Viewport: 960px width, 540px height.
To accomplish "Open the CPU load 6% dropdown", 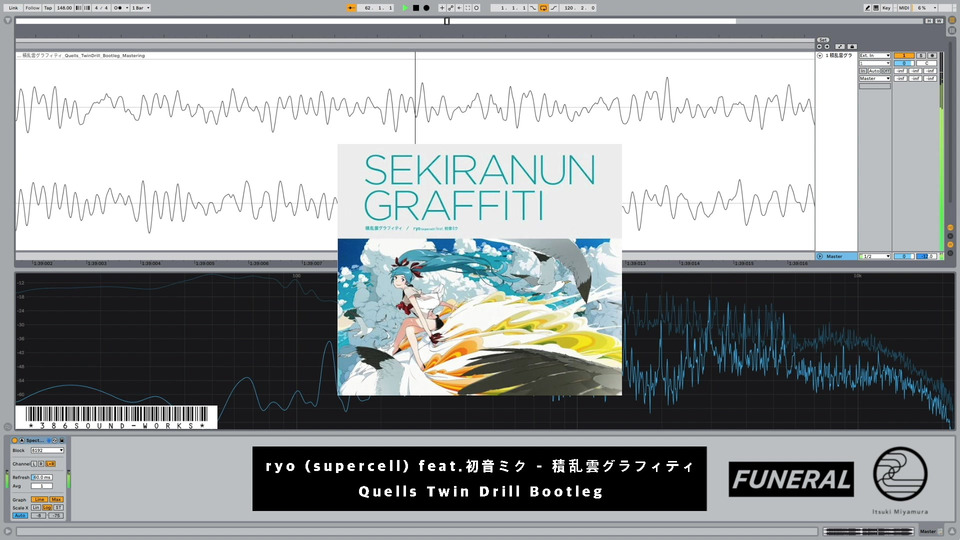I will pyautogui.click(x=926, y=8).
